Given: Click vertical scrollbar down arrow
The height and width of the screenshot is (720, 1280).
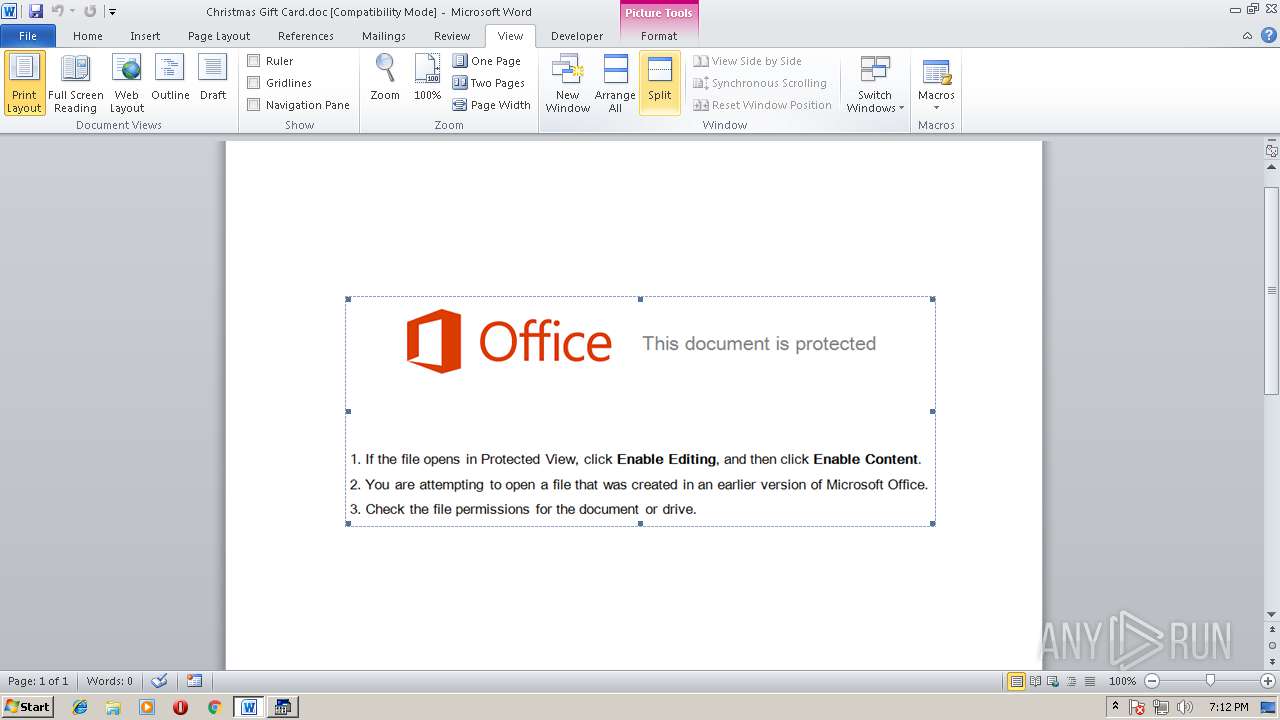Looking at the screenshot, I should tap(1272, 615).
